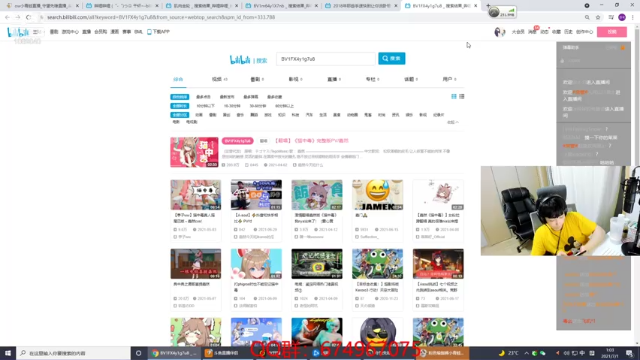
Task: Switch to grid view layout icon
Action: coord(454,96)
